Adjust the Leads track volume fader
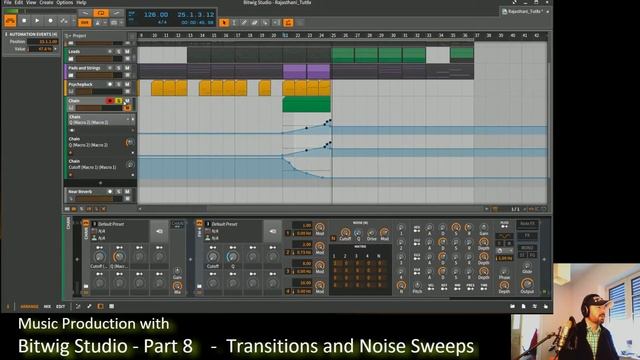This screenshot has height=360, width=640. (99, 59)
